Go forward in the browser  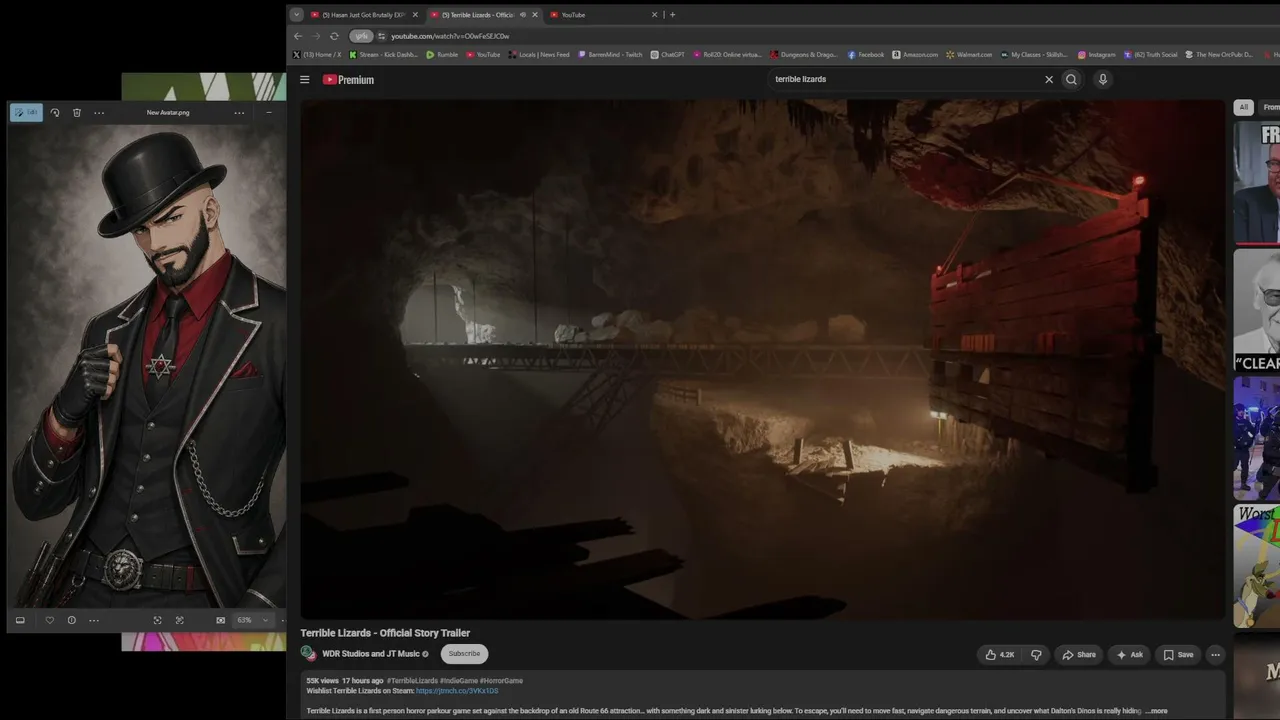coord(316,36)
